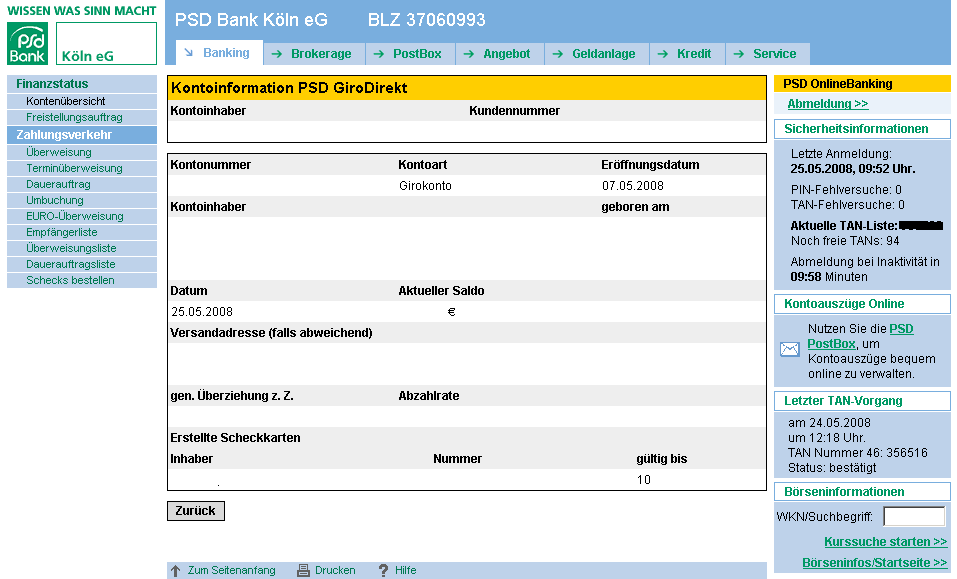Switch to the Banking tab
This screenshot has width=957, height=579.
click(x=220, y=52)
